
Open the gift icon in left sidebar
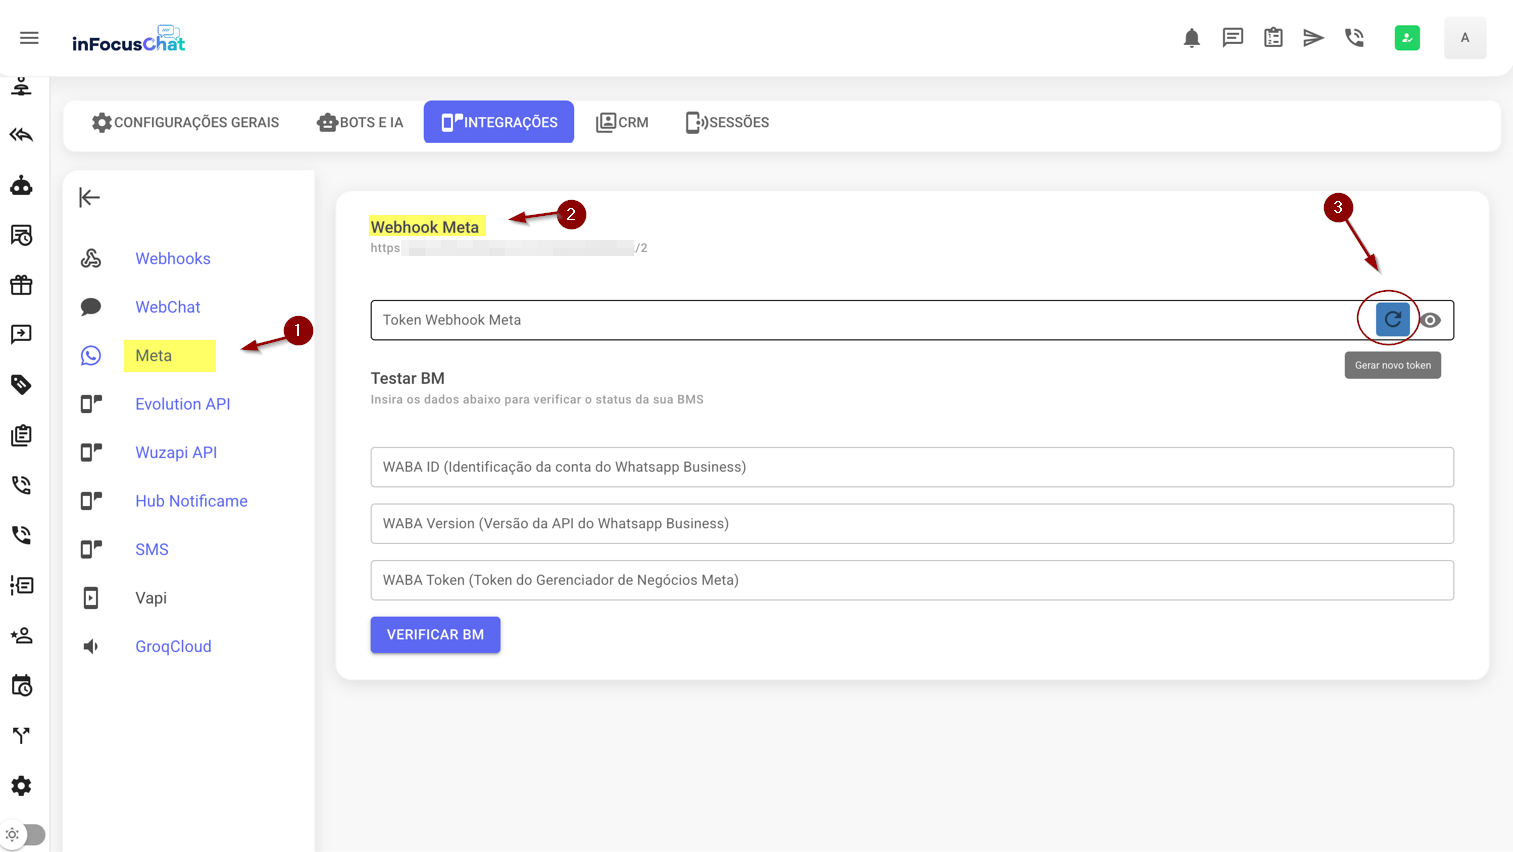tap(21, 285)
